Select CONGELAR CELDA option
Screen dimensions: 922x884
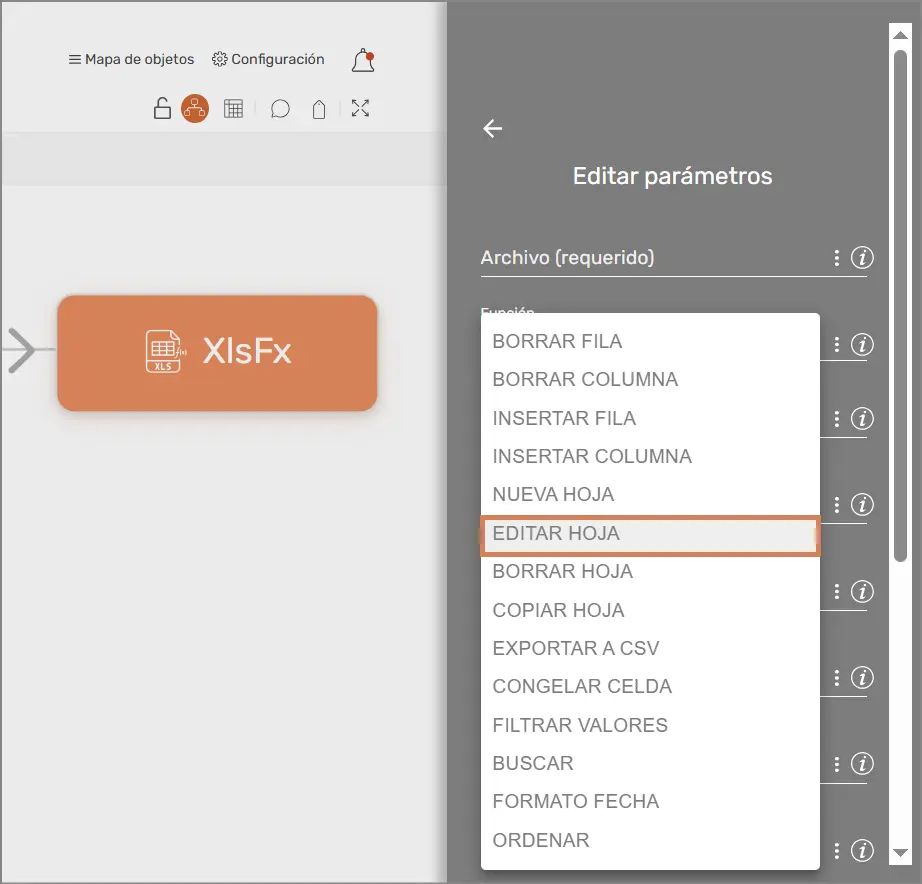[x=650, y=686]
